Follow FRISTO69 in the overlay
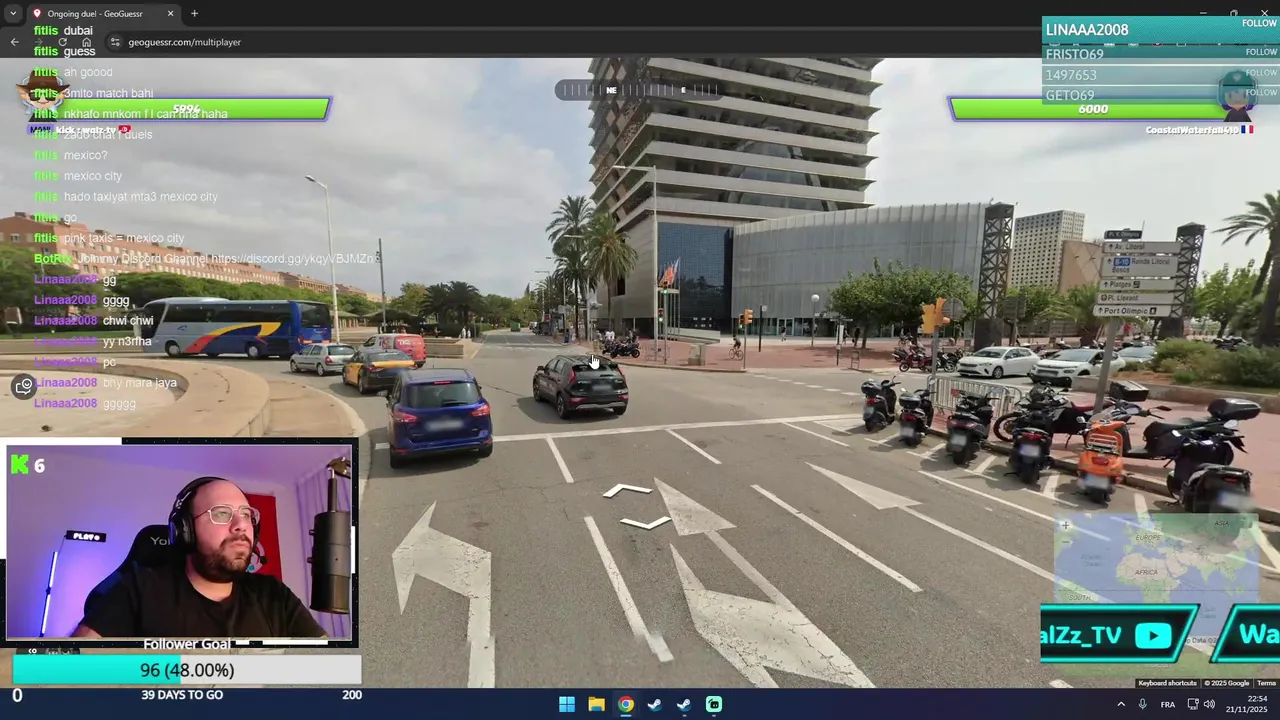Viewport: 1280px width, 720px height. pos(1261,52)
